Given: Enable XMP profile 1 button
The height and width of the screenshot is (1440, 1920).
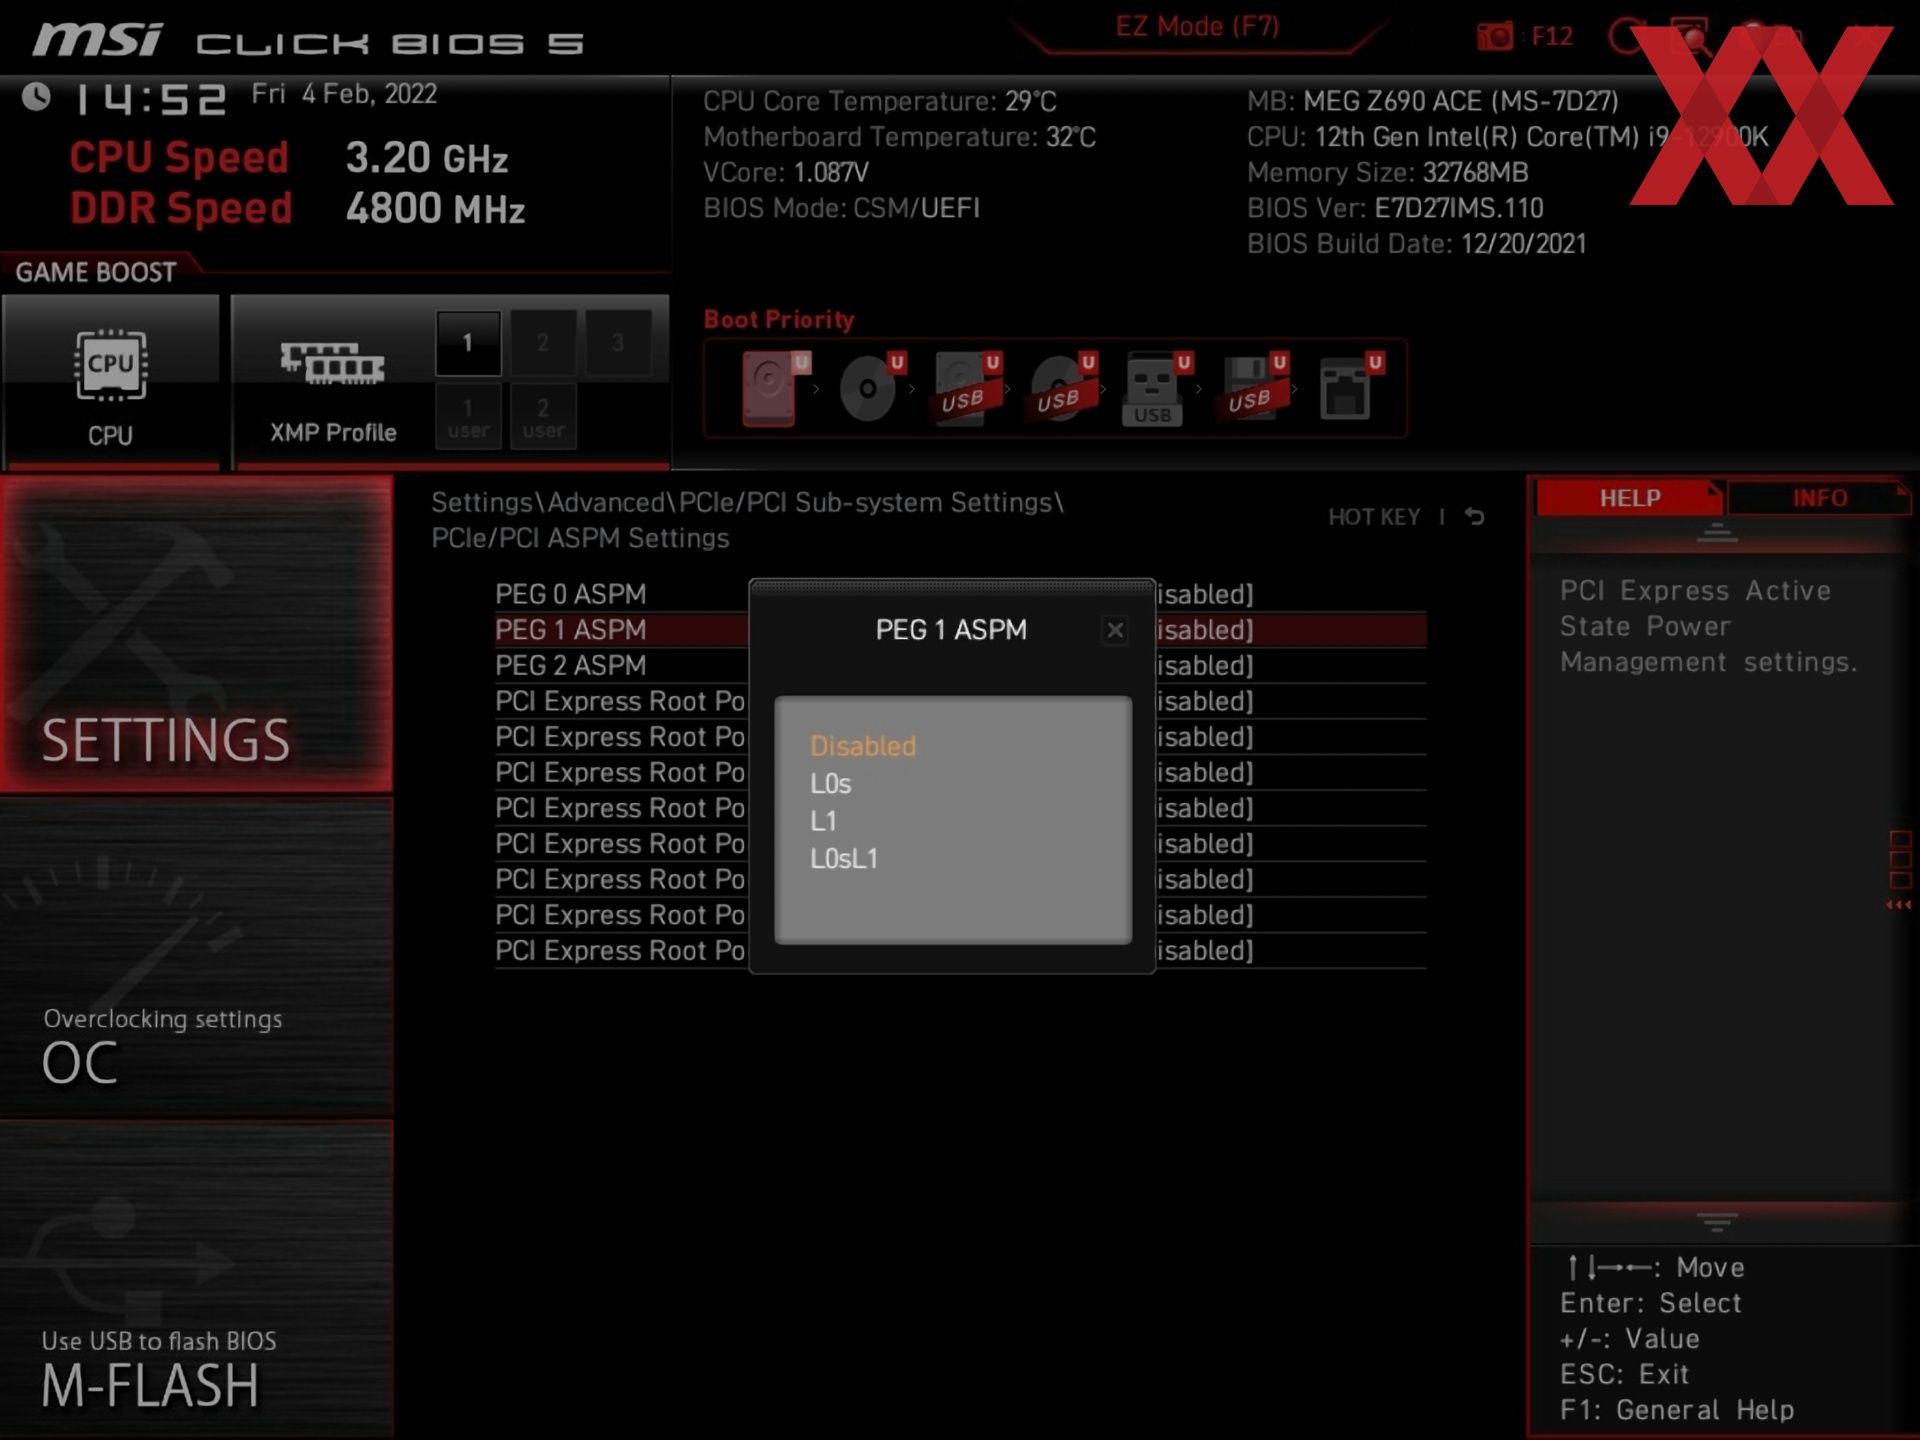Looking at the screenshot, I should 467,343.
